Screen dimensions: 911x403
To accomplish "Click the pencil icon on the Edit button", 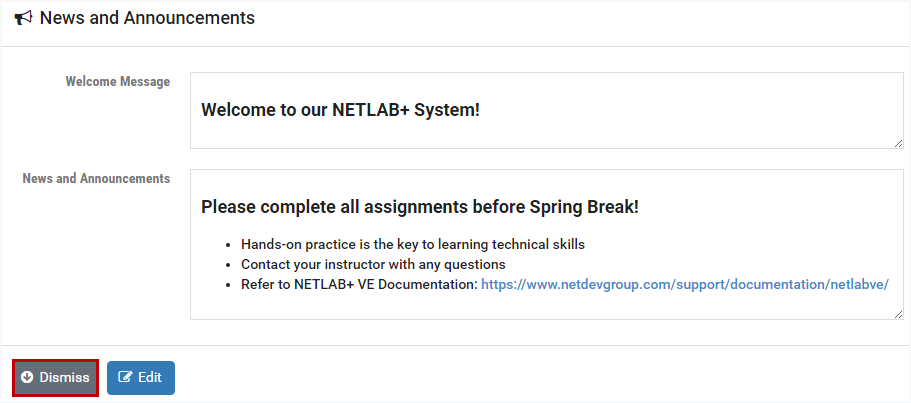I will point(125,378).
